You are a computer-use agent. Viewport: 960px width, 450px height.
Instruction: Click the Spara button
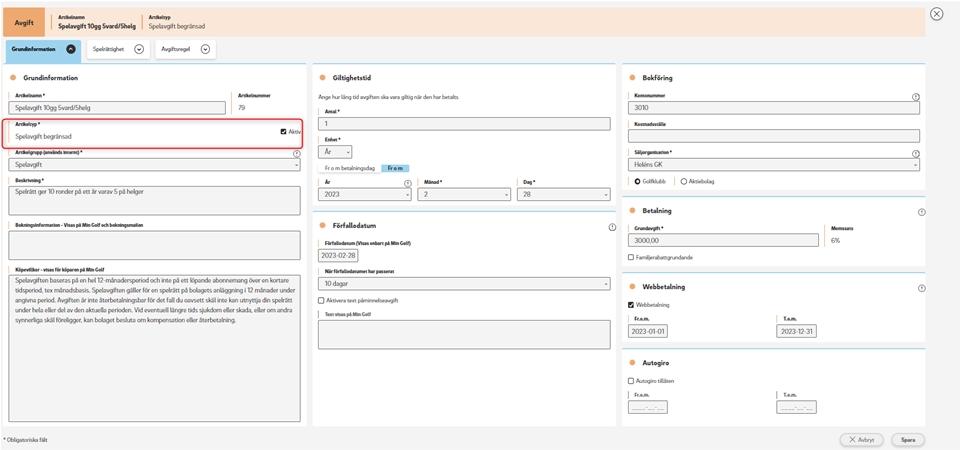click(908, 439)
